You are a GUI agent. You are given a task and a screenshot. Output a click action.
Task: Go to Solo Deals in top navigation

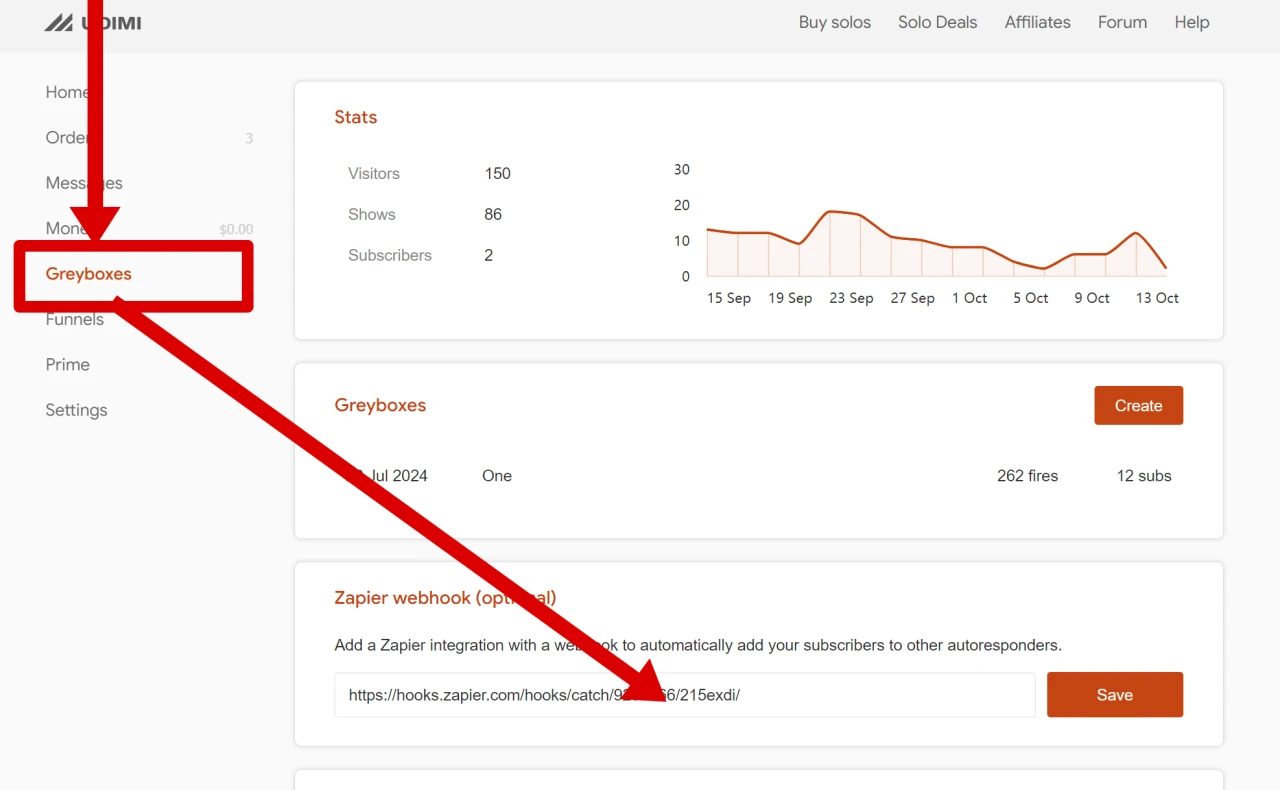(x=937, y=22)
